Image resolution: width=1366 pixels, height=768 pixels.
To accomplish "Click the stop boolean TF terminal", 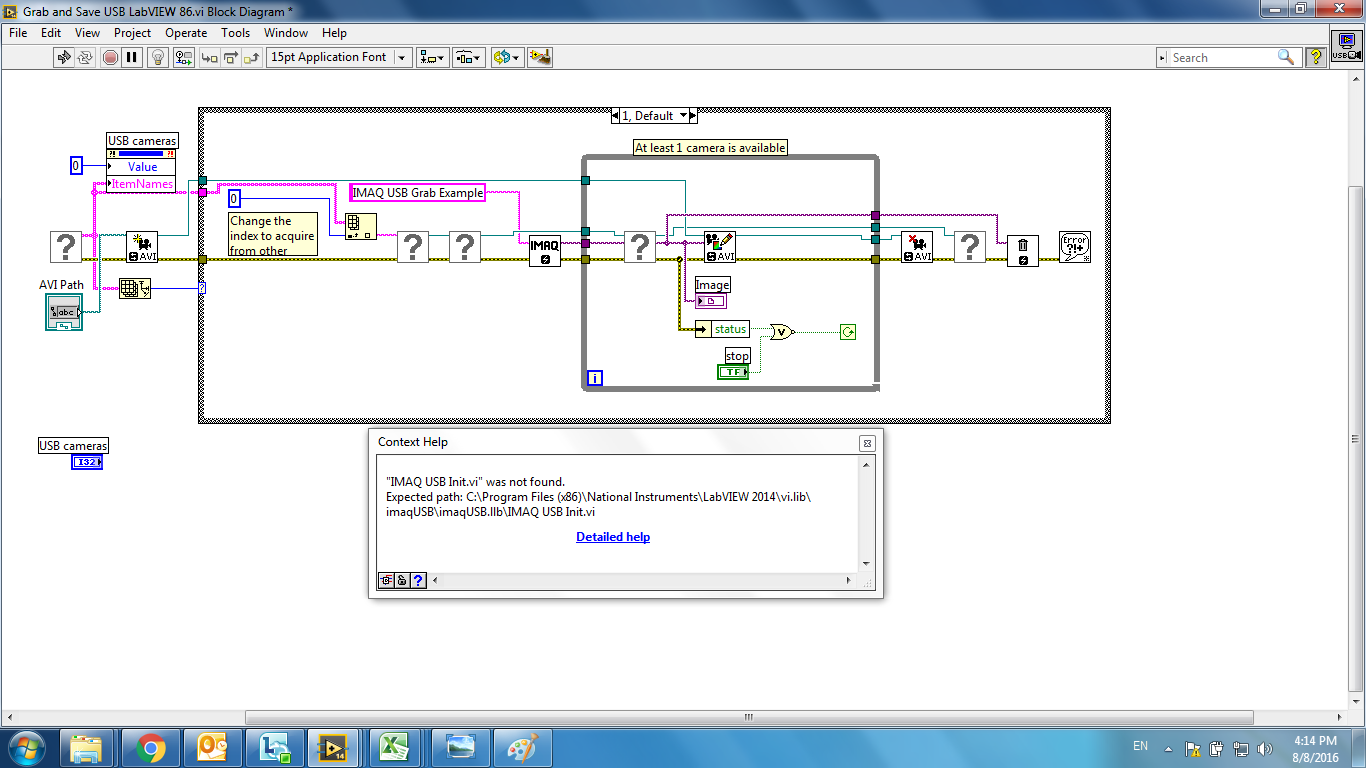I will click(x=733, y=372).
